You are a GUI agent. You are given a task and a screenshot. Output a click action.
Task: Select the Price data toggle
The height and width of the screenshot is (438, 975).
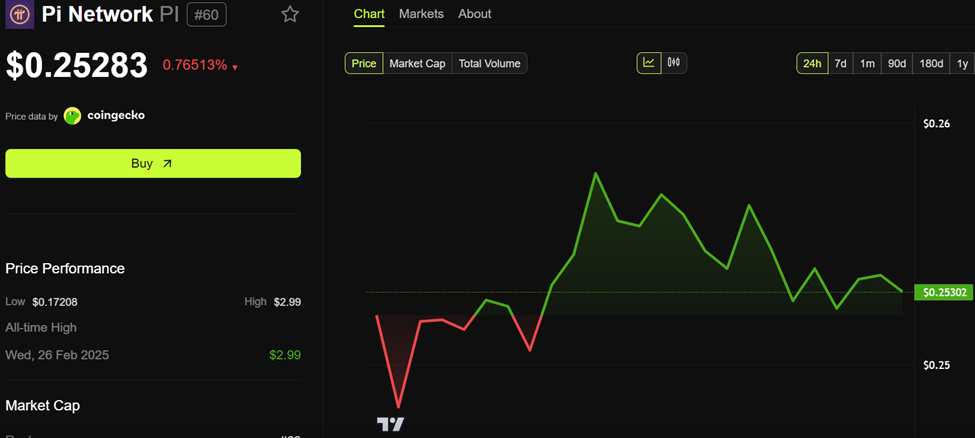pyautogui.click(x=364, y=63)
